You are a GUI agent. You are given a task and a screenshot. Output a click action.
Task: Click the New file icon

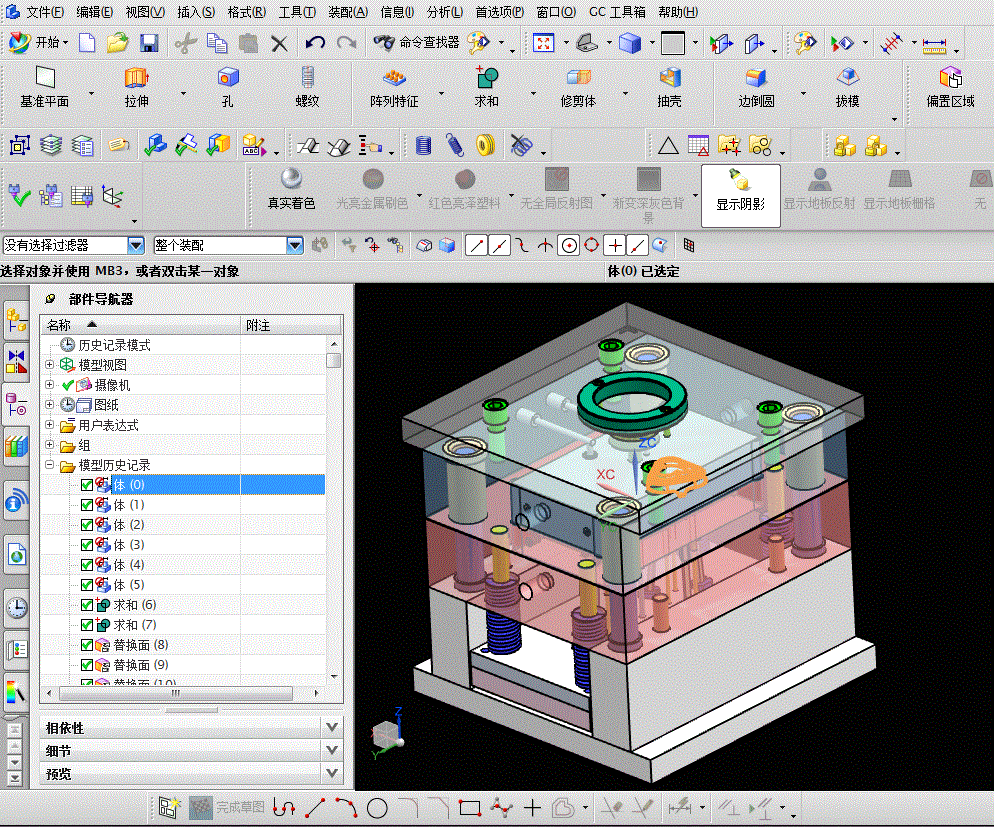point(87,43)
